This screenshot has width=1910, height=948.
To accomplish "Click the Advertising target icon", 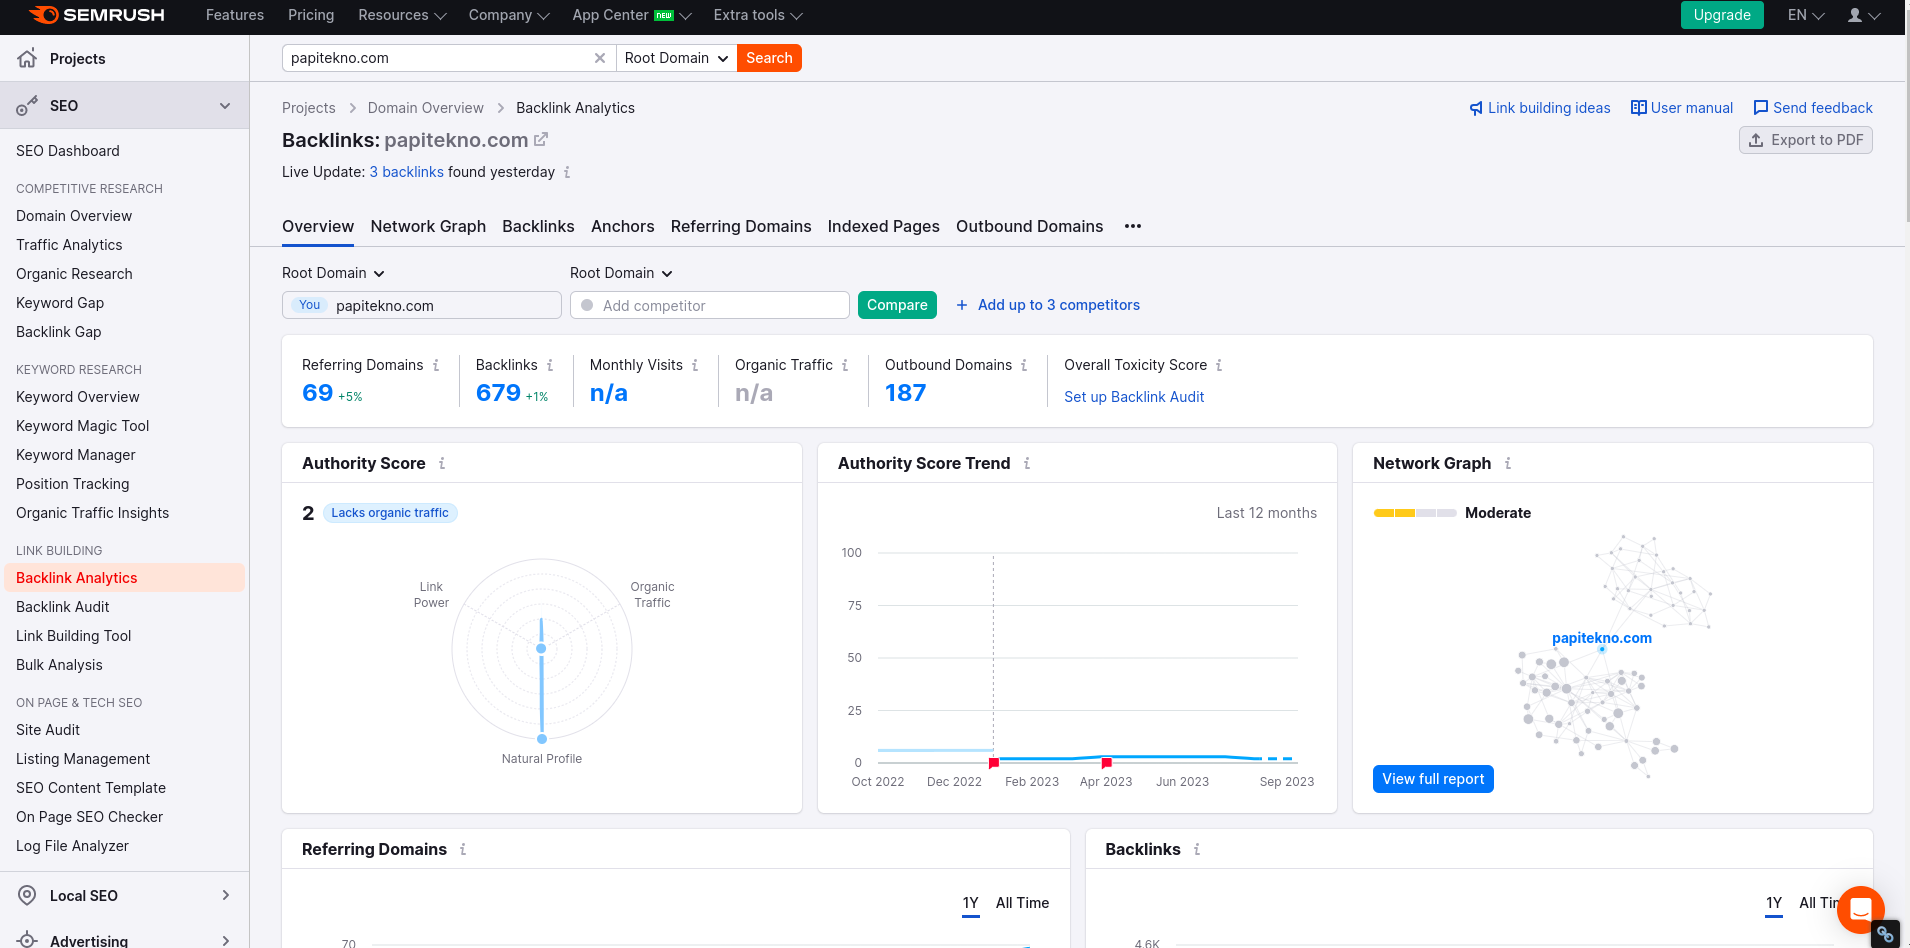I will point(27,940).
